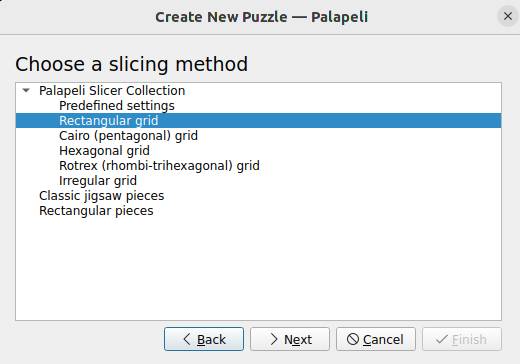Click the left chevron icon on Back
The height and width of the screenshot is (364, 520).
tap(187, 339)
